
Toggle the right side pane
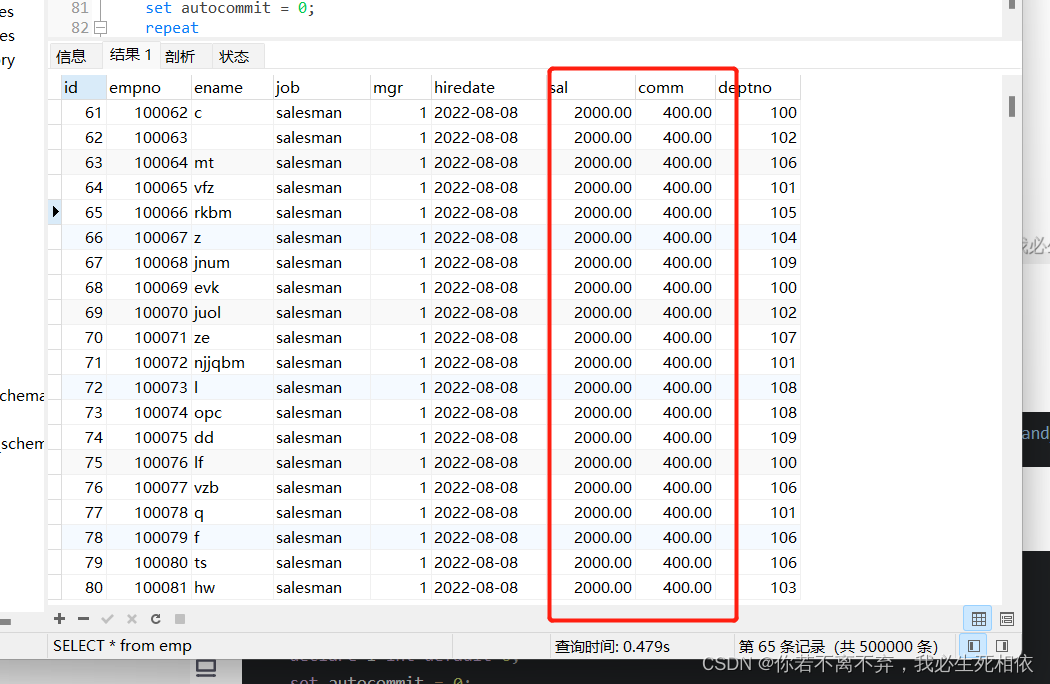(1002, 646)
